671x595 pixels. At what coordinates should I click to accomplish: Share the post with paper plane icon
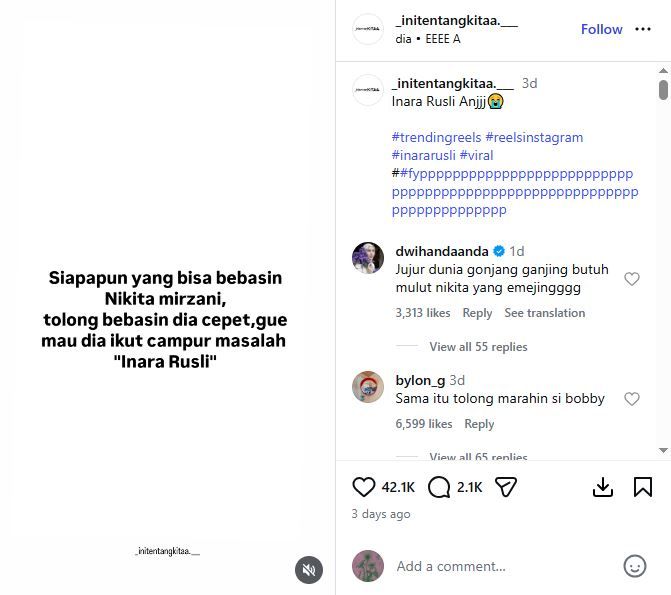pyautogui.click(x=506, y=487)
